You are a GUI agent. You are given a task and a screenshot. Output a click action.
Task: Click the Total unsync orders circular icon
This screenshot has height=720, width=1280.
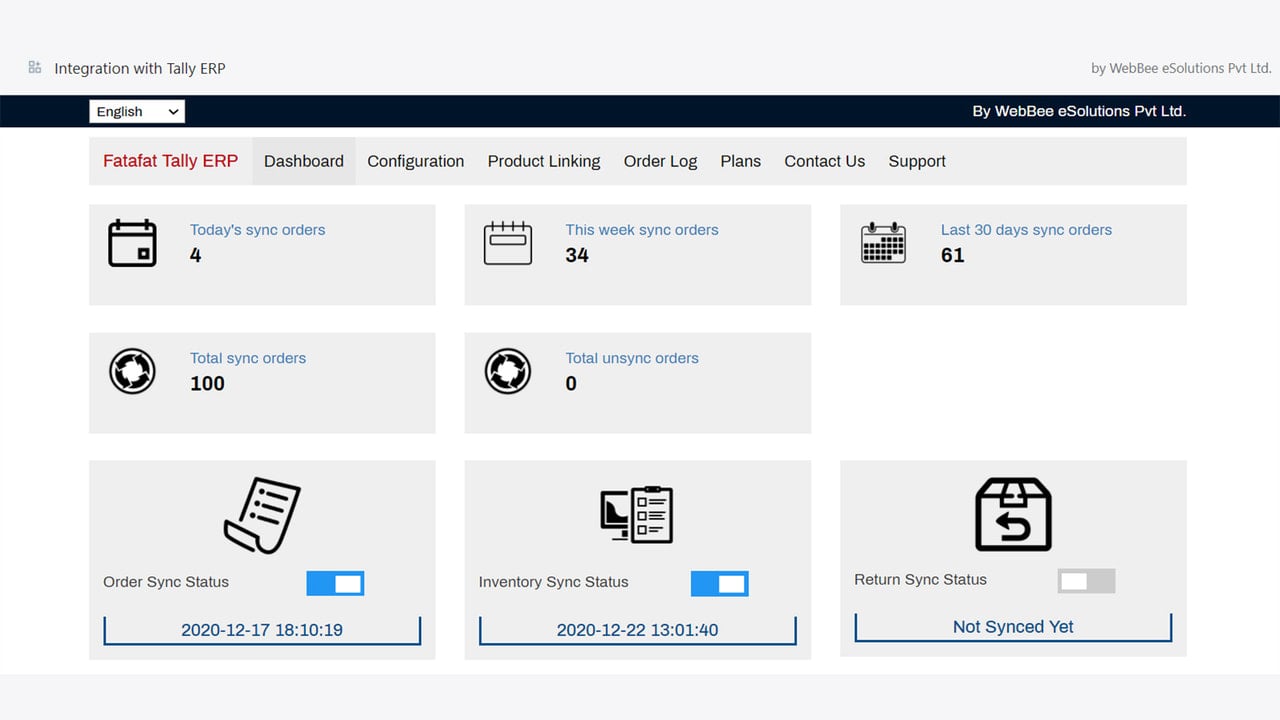point(508,371)
